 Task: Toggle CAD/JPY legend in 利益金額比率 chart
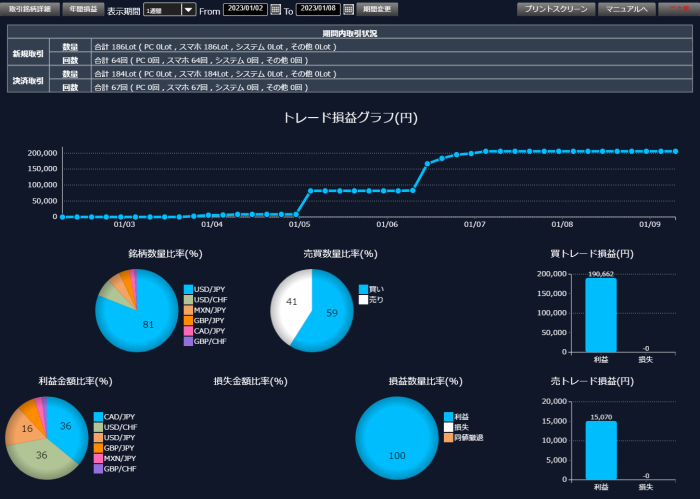[x=98, y=417]
